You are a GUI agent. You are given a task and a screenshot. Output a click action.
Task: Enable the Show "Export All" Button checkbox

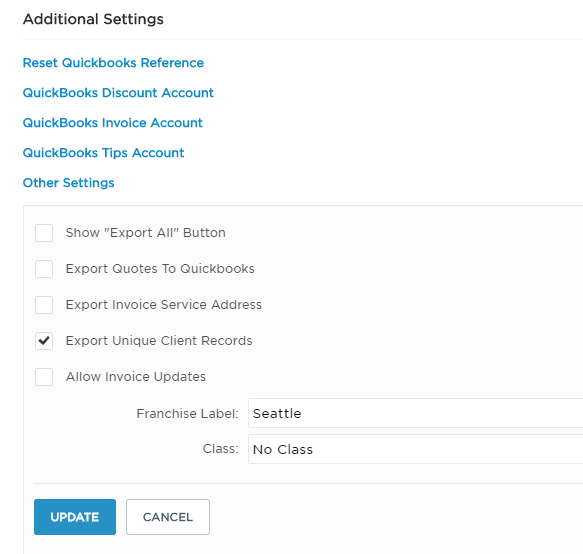(x=44, y=233)
